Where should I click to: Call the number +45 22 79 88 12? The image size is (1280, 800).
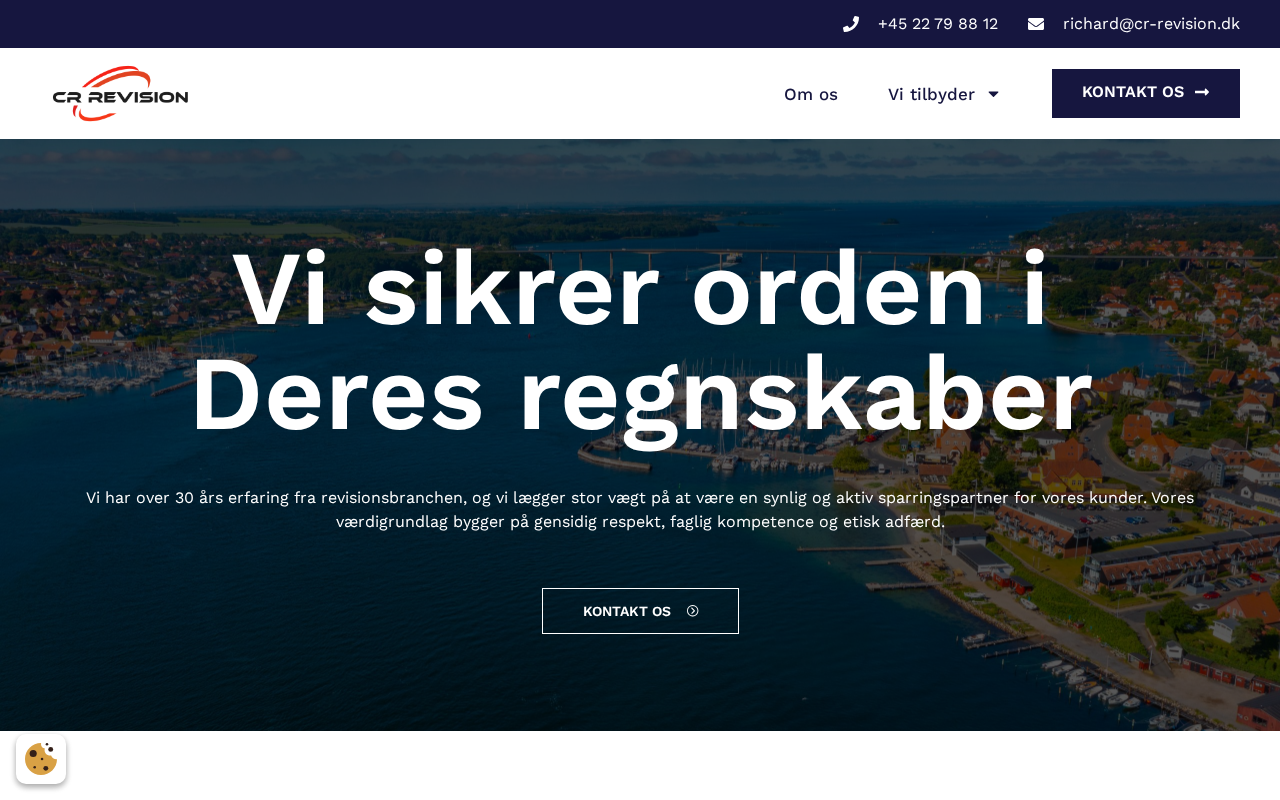[938, 24]
